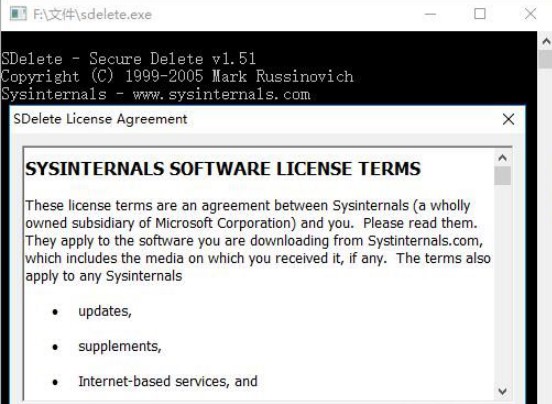The width and height of the screenshot is (552, 404).
Task: Click the license text scroll-up arrow
Action: pos(502,158)
